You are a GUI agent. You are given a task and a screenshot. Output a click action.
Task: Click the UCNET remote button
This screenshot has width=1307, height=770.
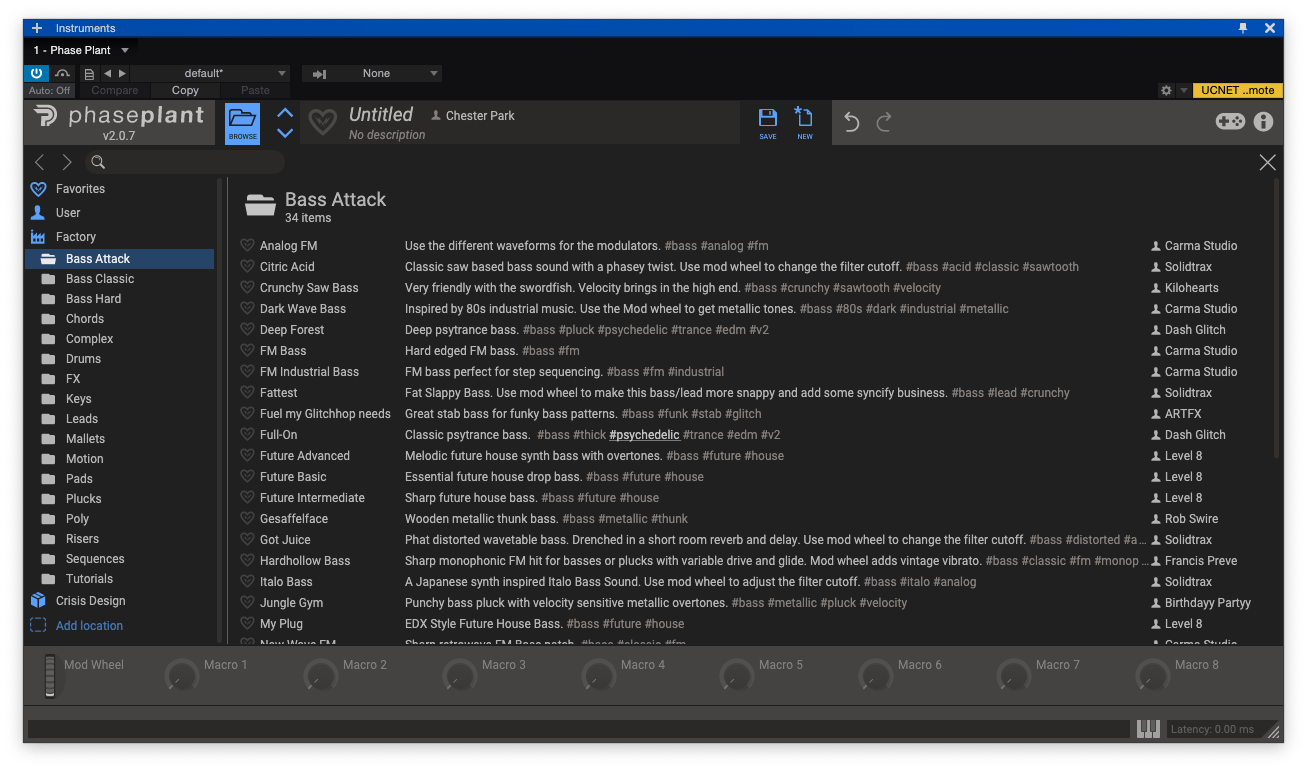(1237, 90)
